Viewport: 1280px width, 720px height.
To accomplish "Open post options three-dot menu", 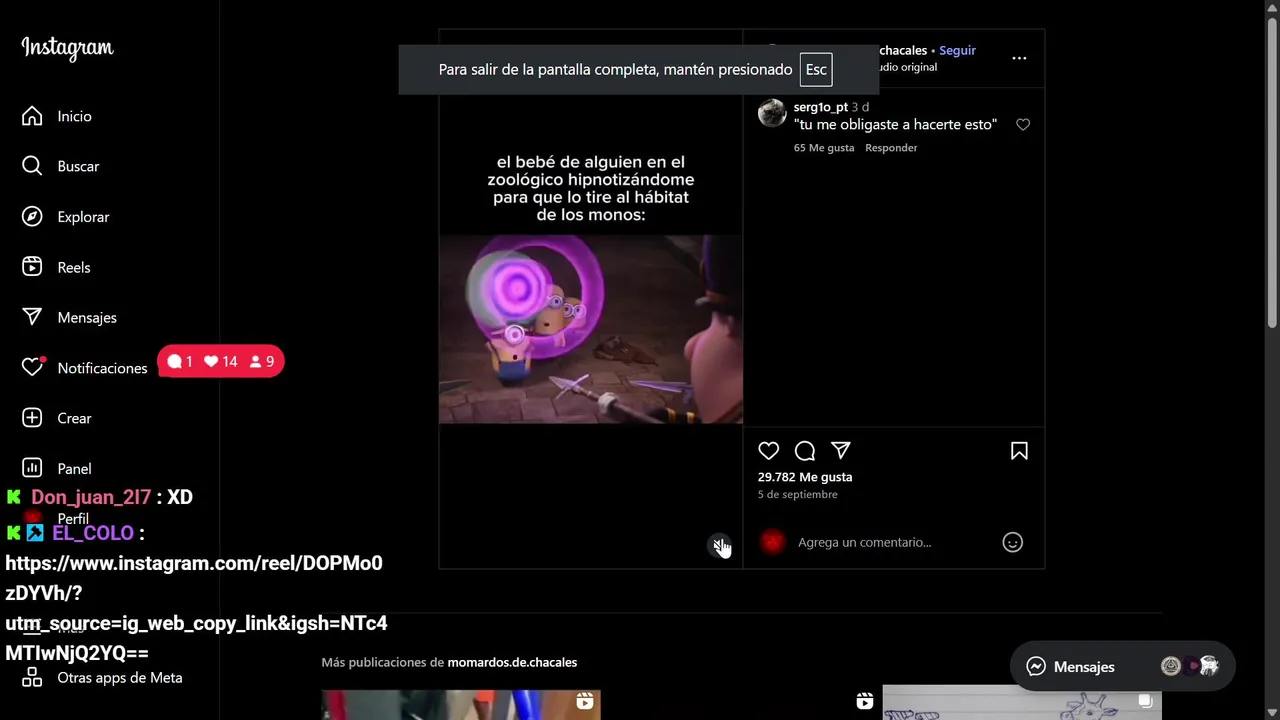I will [1019, 58].
